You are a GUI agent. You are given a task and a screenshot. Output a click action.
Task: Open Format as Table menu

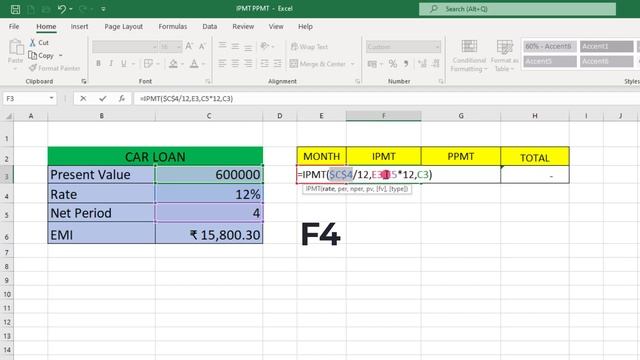point(504,56)
